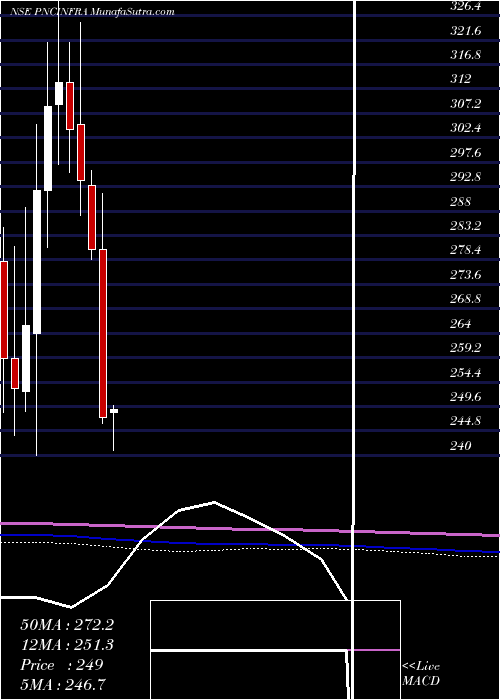Click the 316.8 price axis label
The width and height of the screenshot is (500, 700).
[x=466, y=55]
